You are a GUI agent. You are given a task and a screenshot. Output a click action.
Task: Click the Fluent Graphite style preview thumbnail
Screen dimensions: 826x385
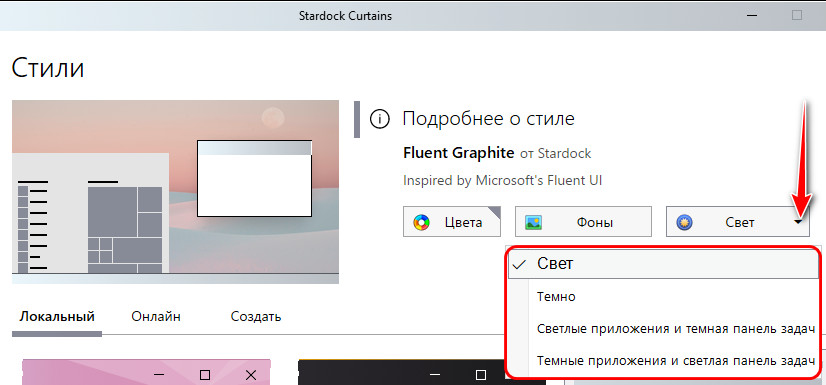point(175,192)
